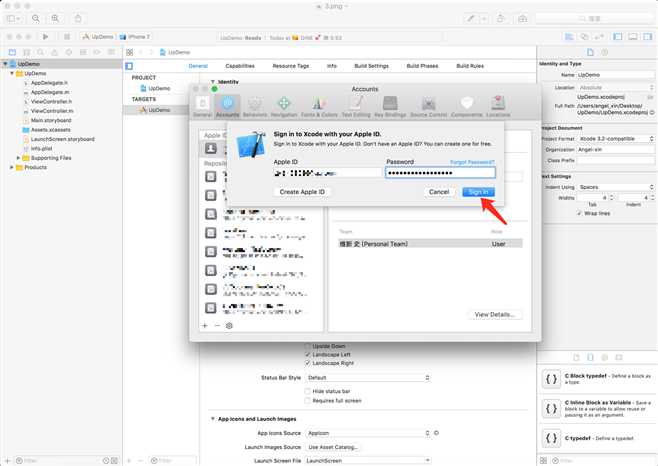Open Key Bindings preferences

pos(390,106)
